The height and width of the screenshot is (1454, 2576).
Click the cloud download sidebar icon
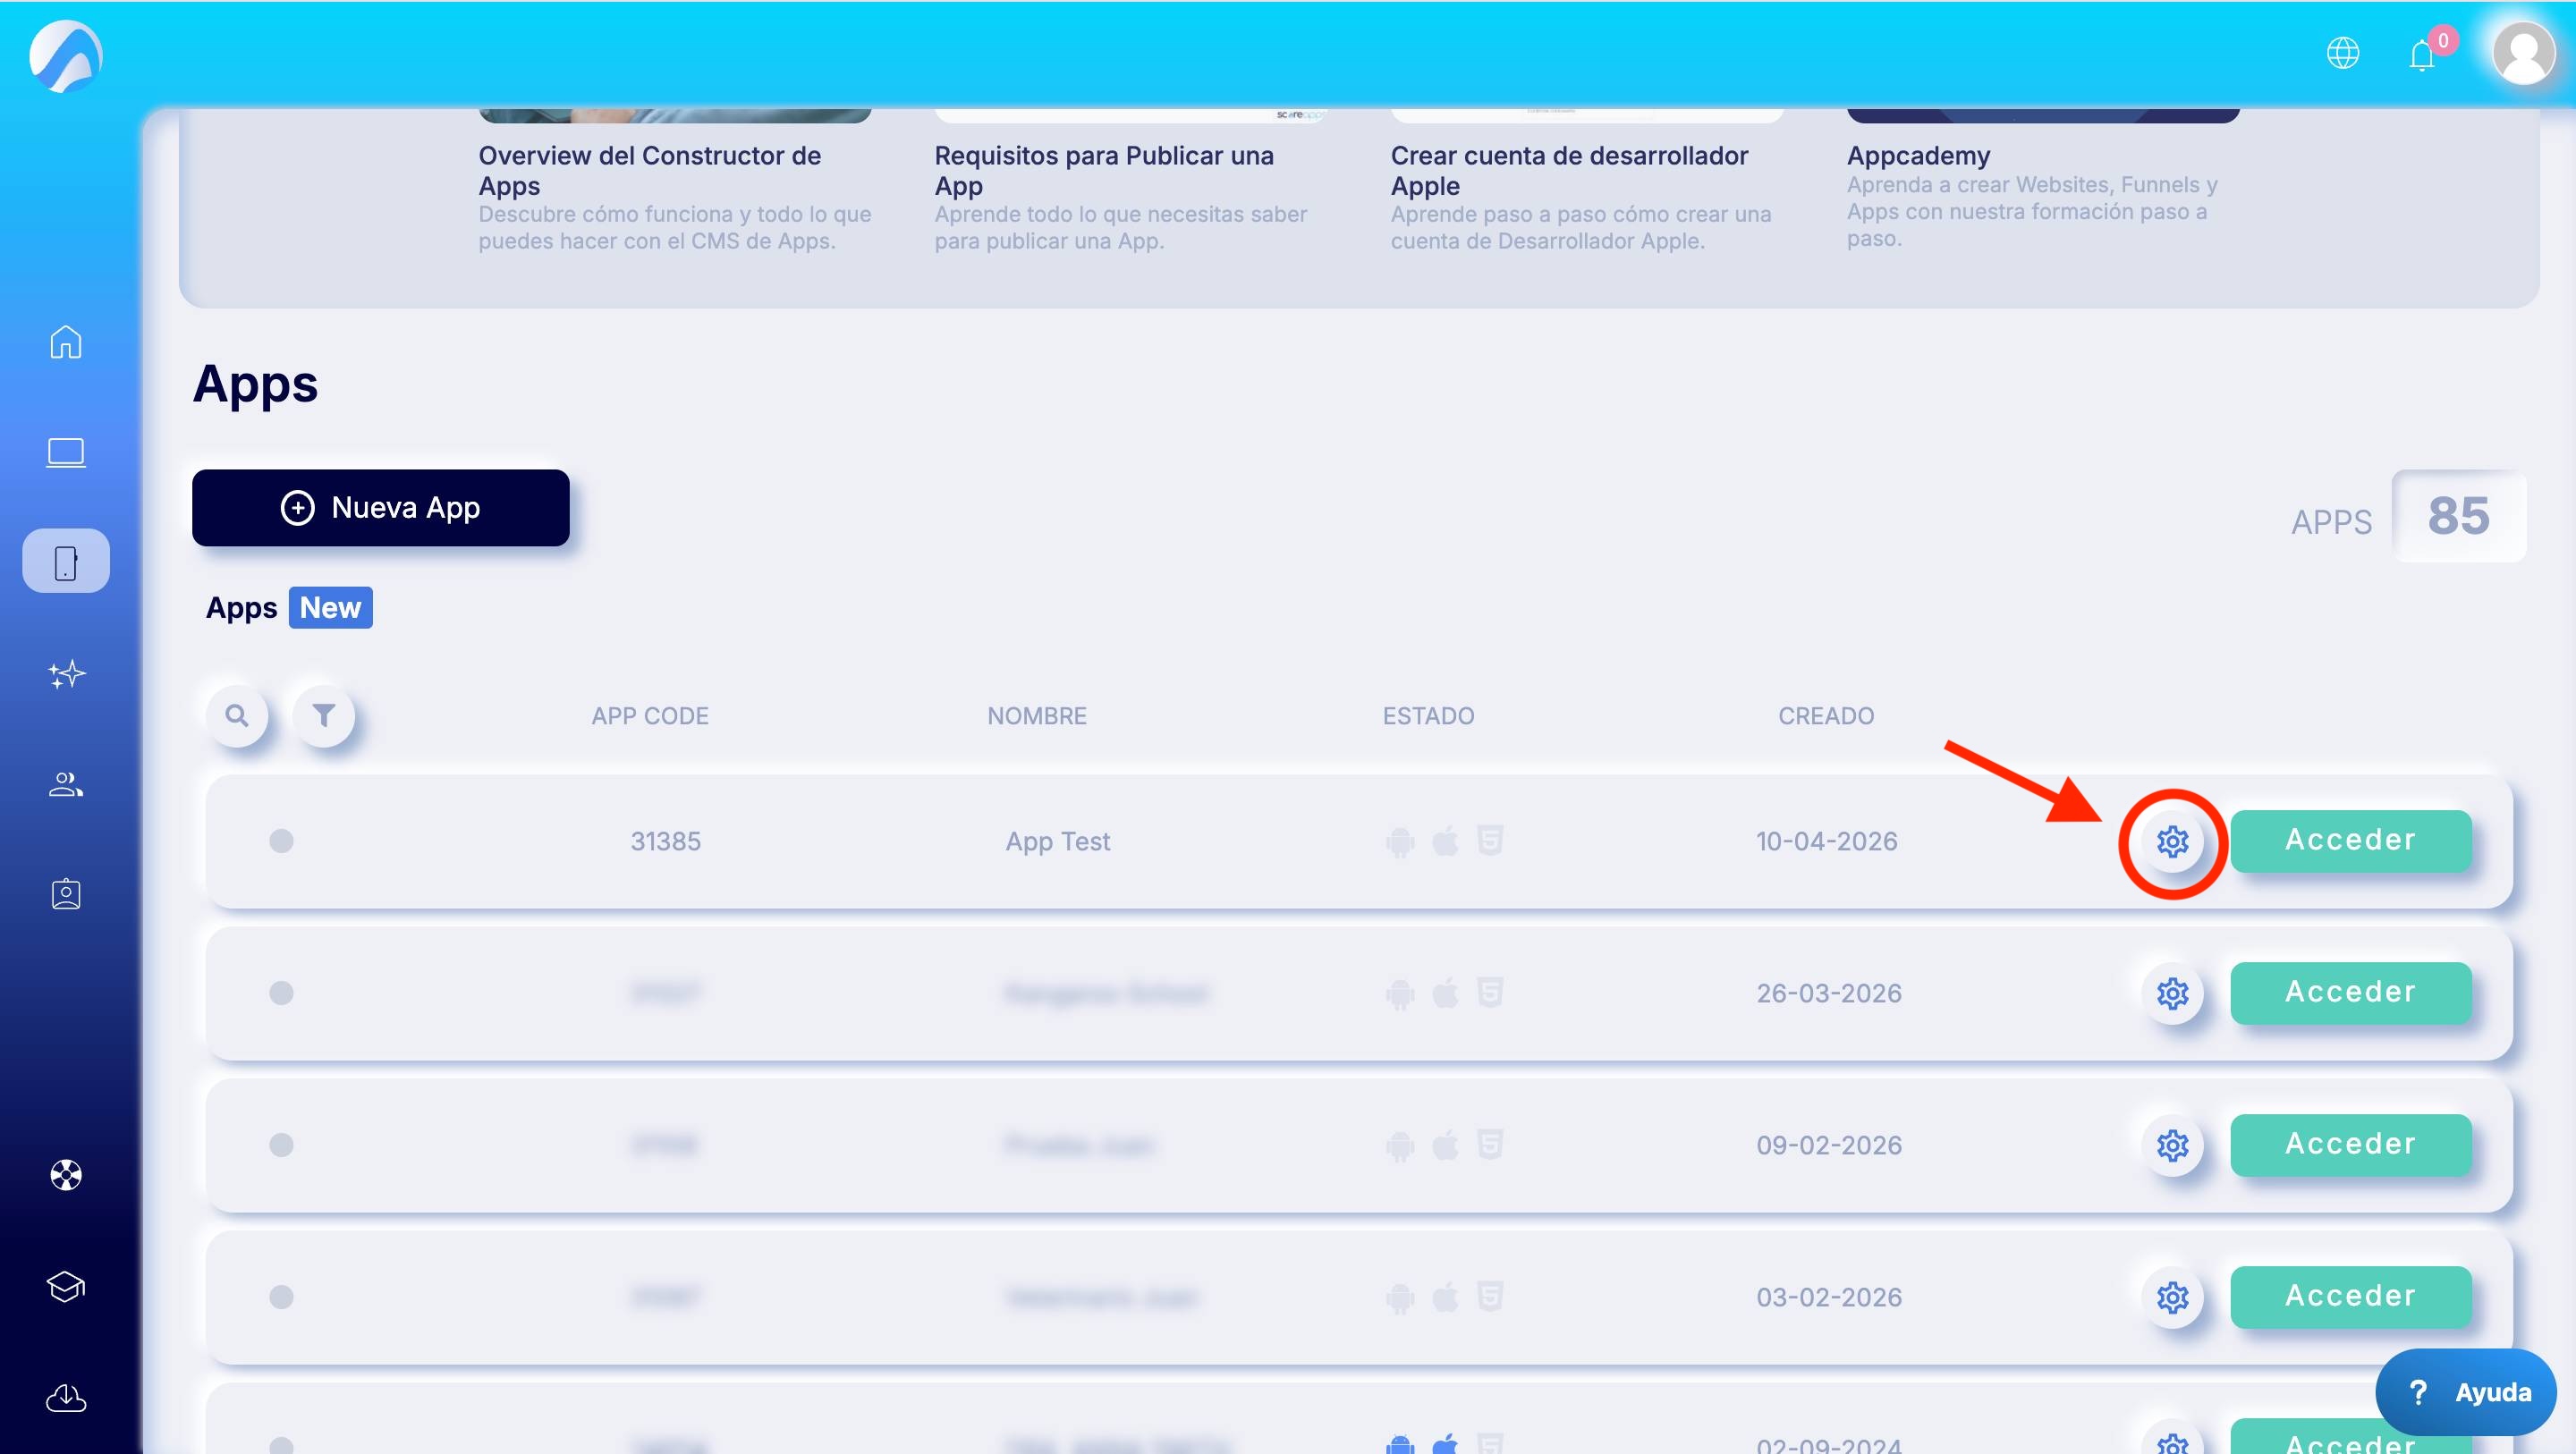[66, 1398]
